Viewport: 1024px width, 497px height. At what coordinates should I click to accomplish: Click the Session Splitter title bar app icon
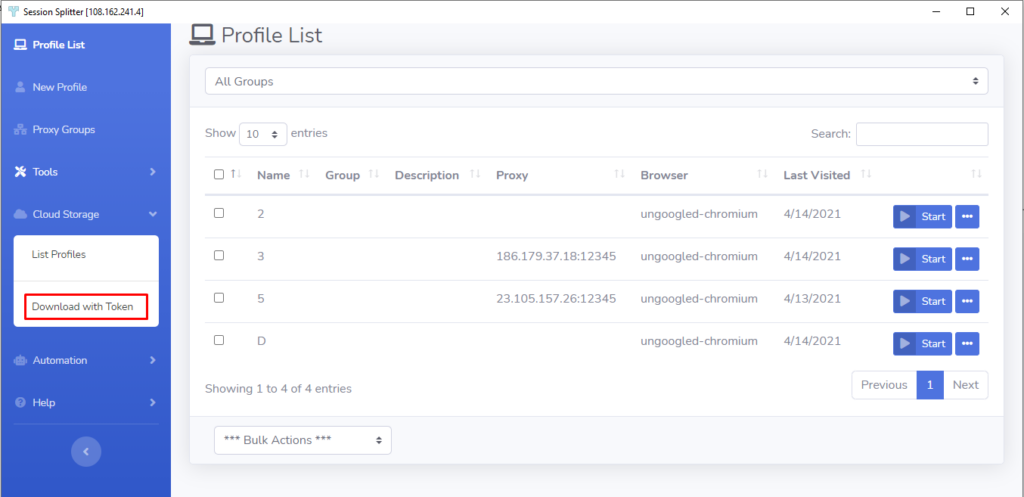[14, 12]
